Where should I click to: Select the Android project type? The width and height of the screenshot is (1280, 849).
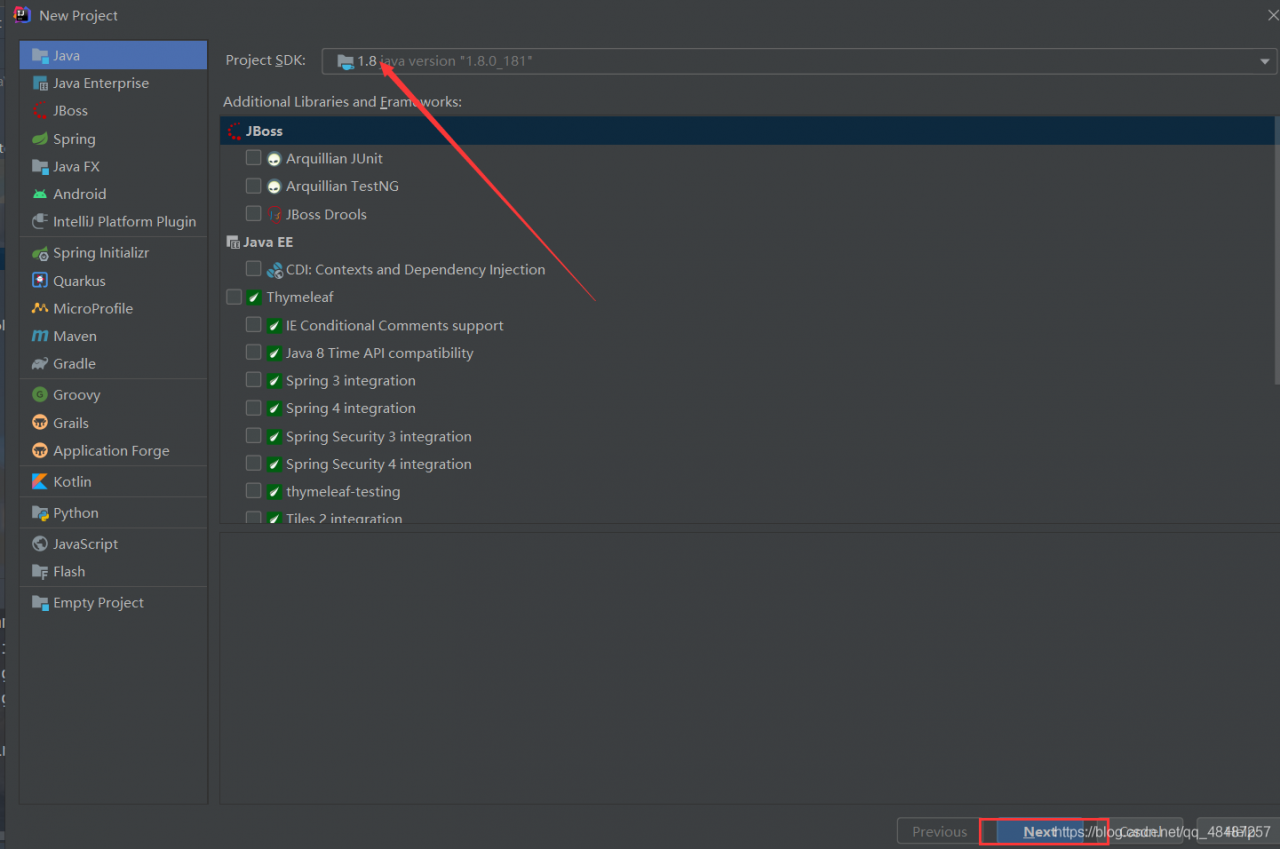tap(113, 194)
